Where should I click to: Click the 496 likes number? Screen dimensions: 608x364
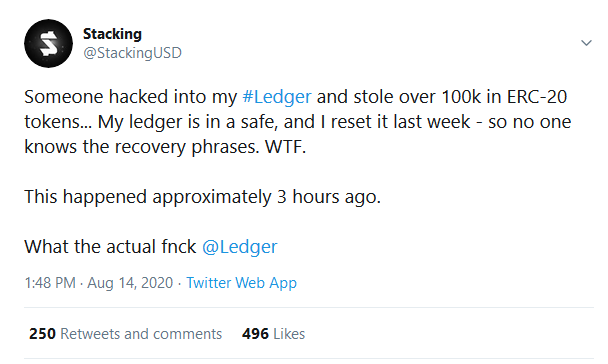click(x=256, y=334)
